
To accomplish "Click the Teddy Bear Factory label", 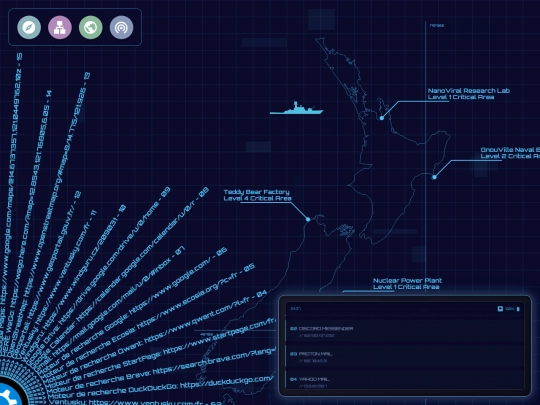I will (257, 195).
